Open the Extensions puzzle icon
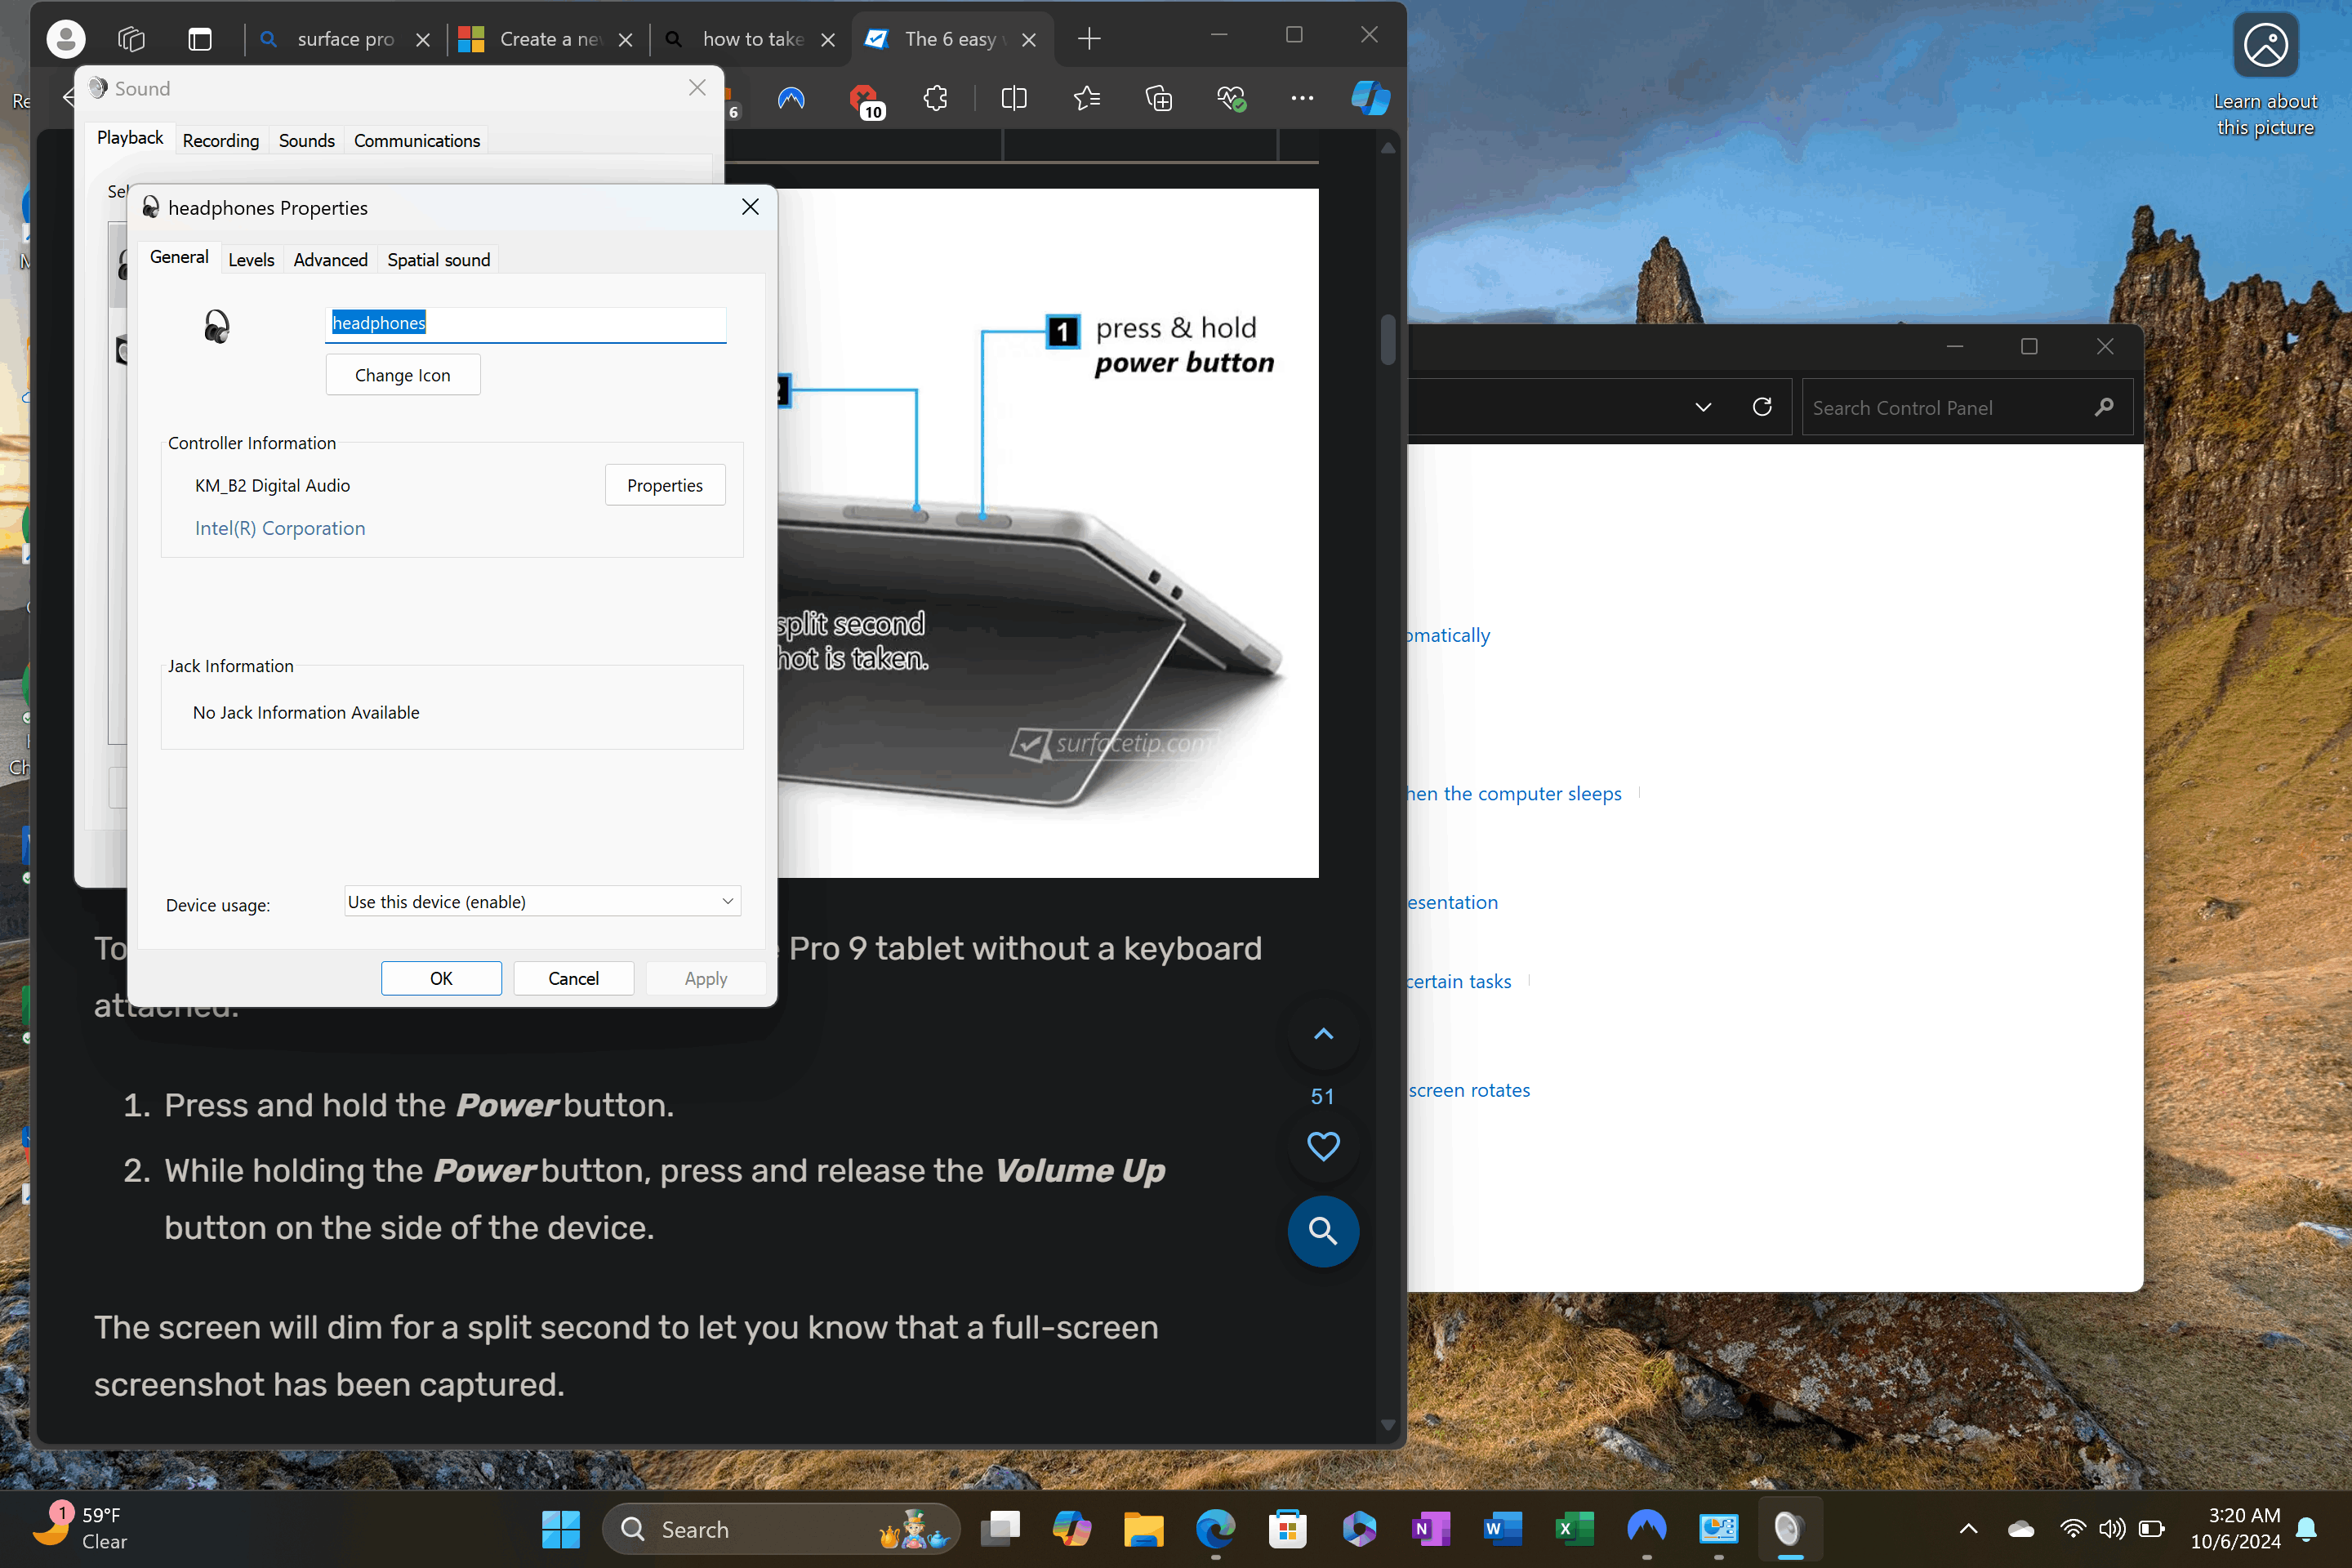 (x=935, y=98)
